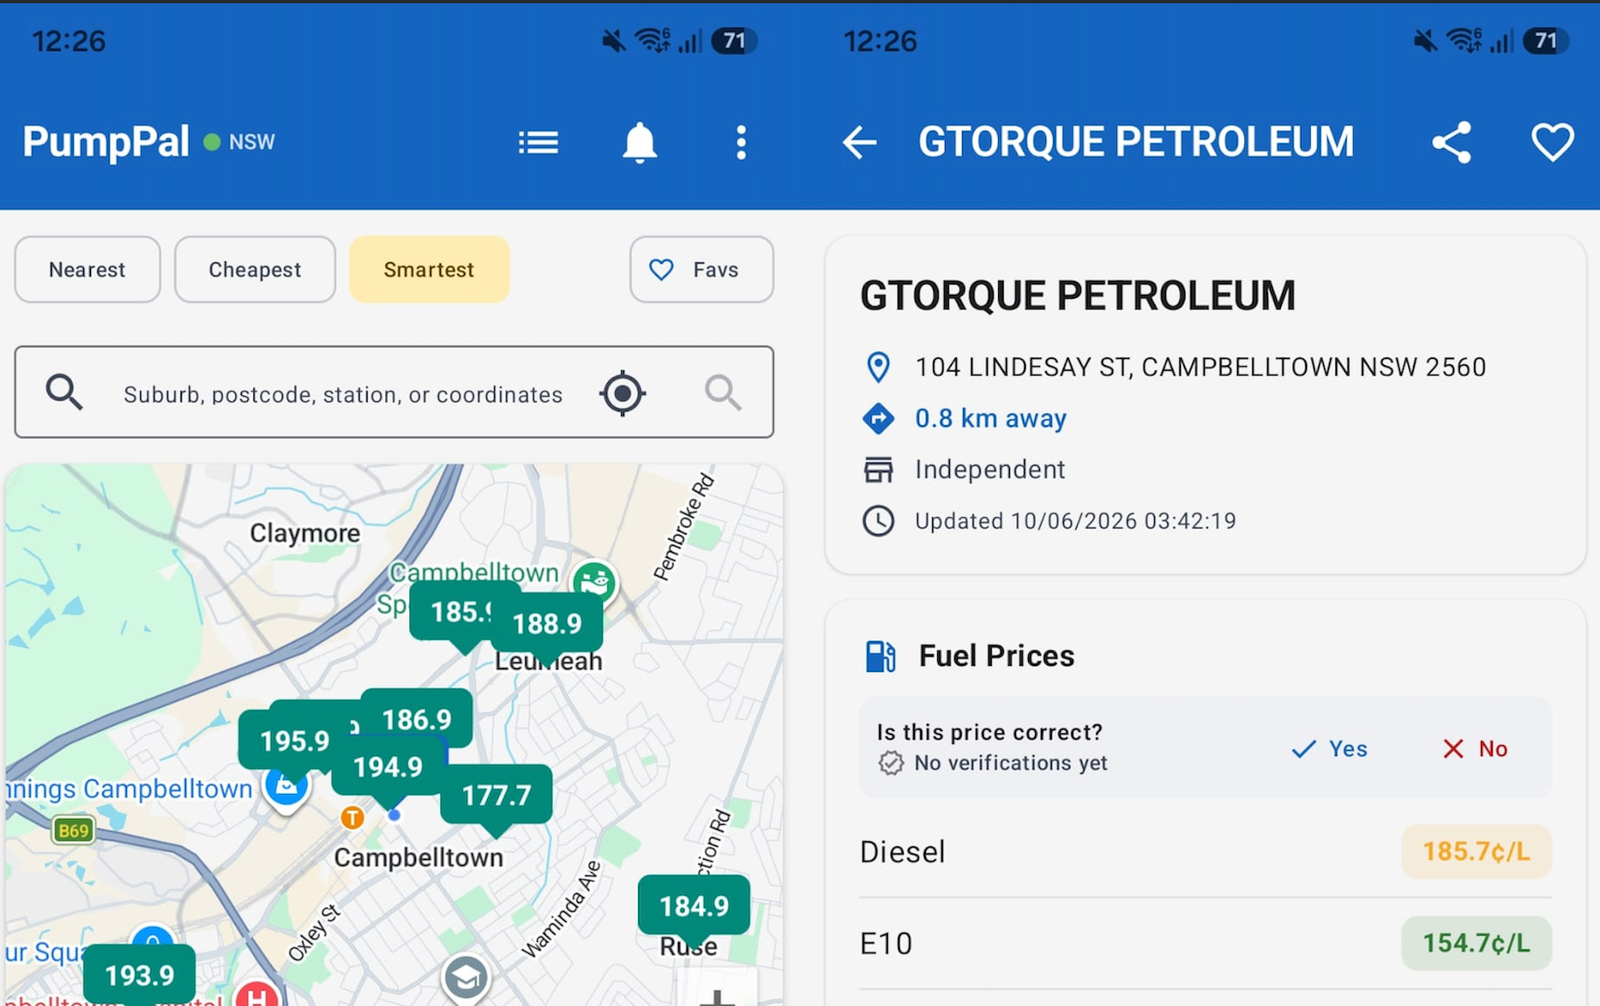
Task: Select the 186.9 price marker on map
Action: click(417, 719)
